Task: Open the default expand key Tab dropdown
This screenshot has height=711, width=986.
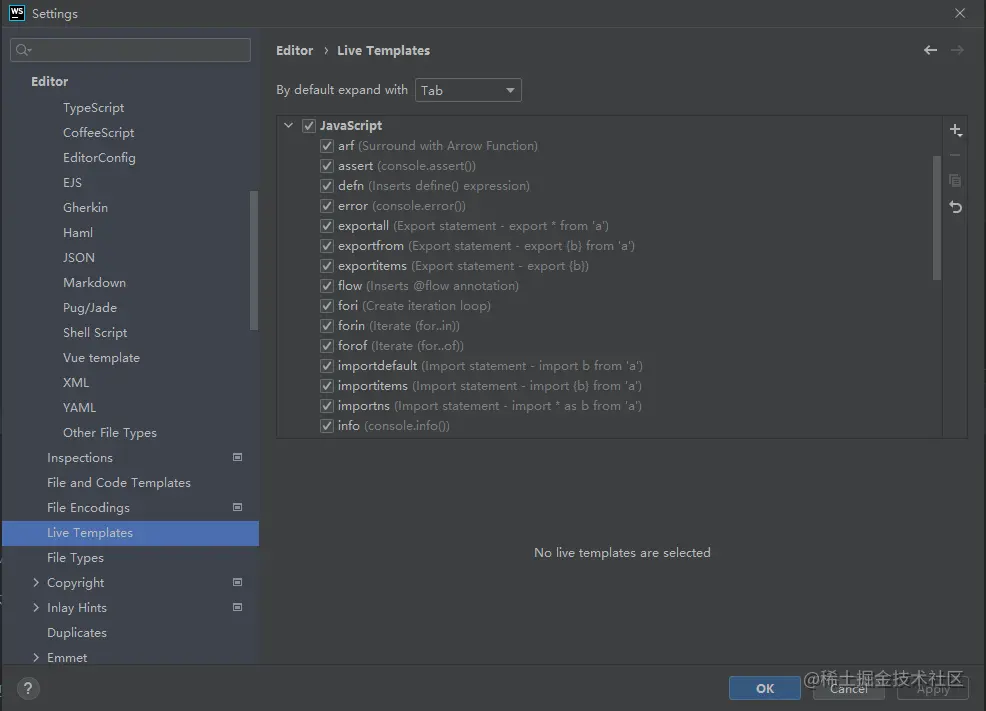Action: coord(468,91)
